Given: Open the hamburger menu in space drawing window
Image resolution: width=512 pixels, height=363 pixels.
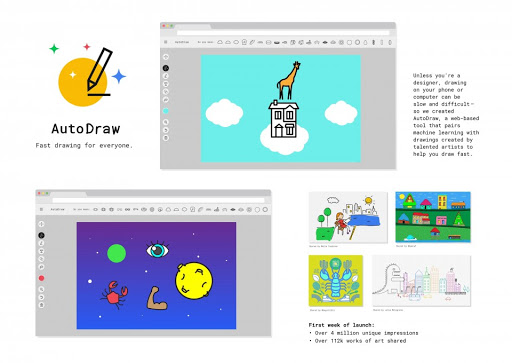Looking at the screenshot, I should tap(41, 210).
